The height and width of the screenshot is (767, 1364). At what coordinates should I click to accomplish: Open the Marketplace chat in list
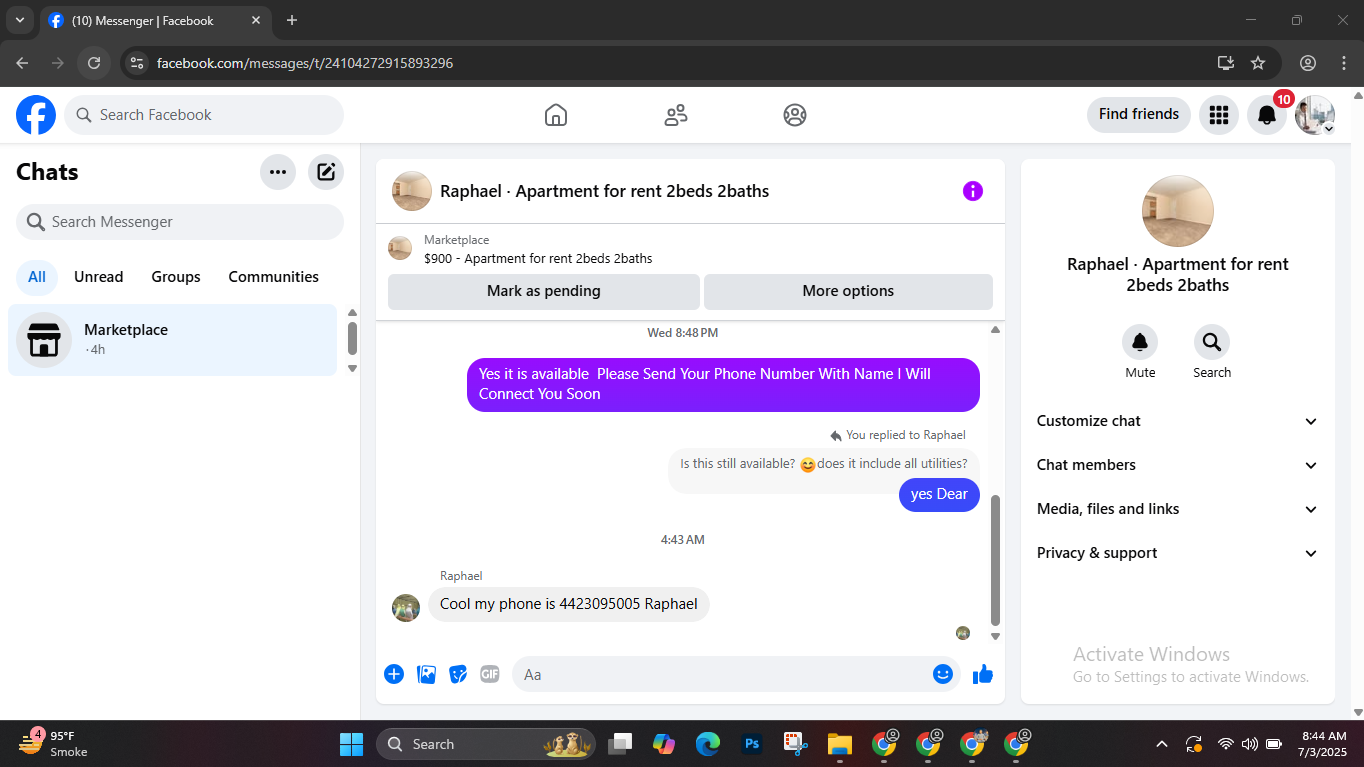click(x=173, y=340)
